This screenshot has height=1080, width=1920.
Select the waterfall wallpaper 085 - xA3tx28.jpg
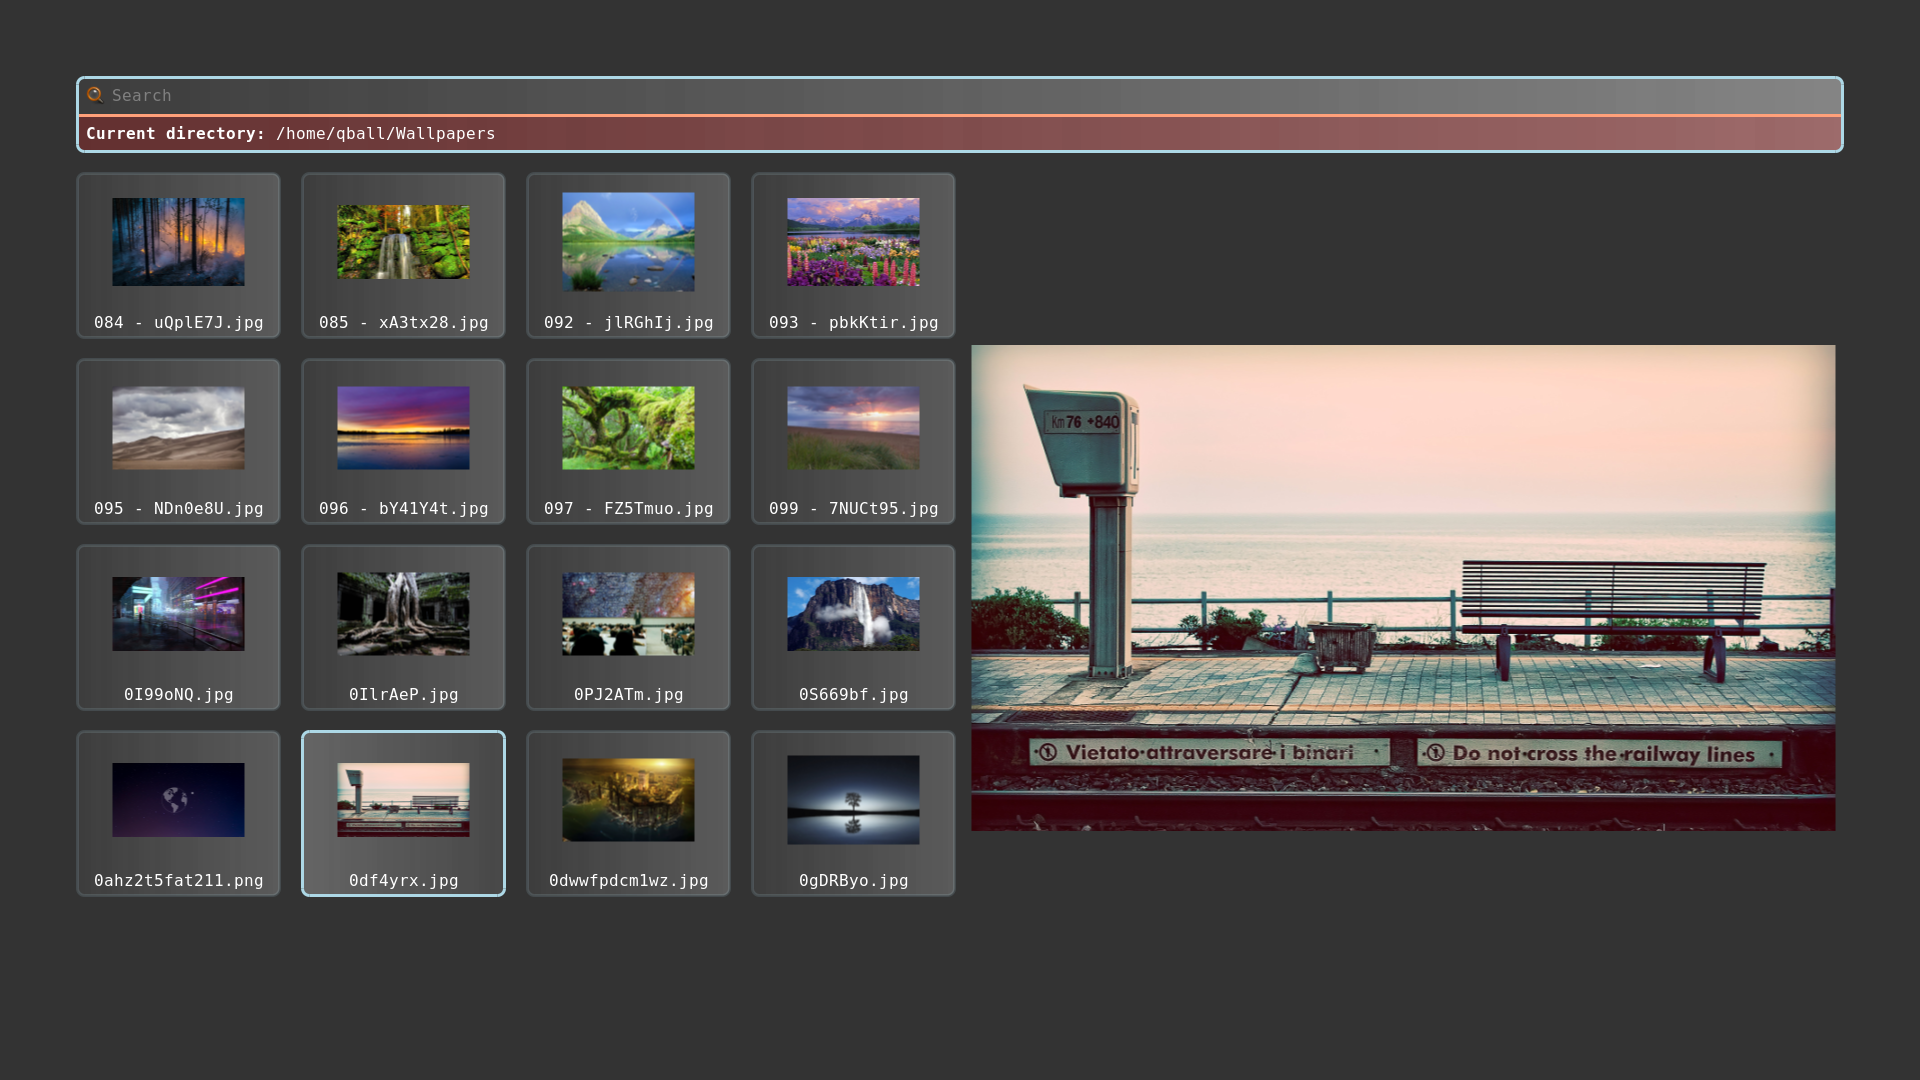click(403, 256)
